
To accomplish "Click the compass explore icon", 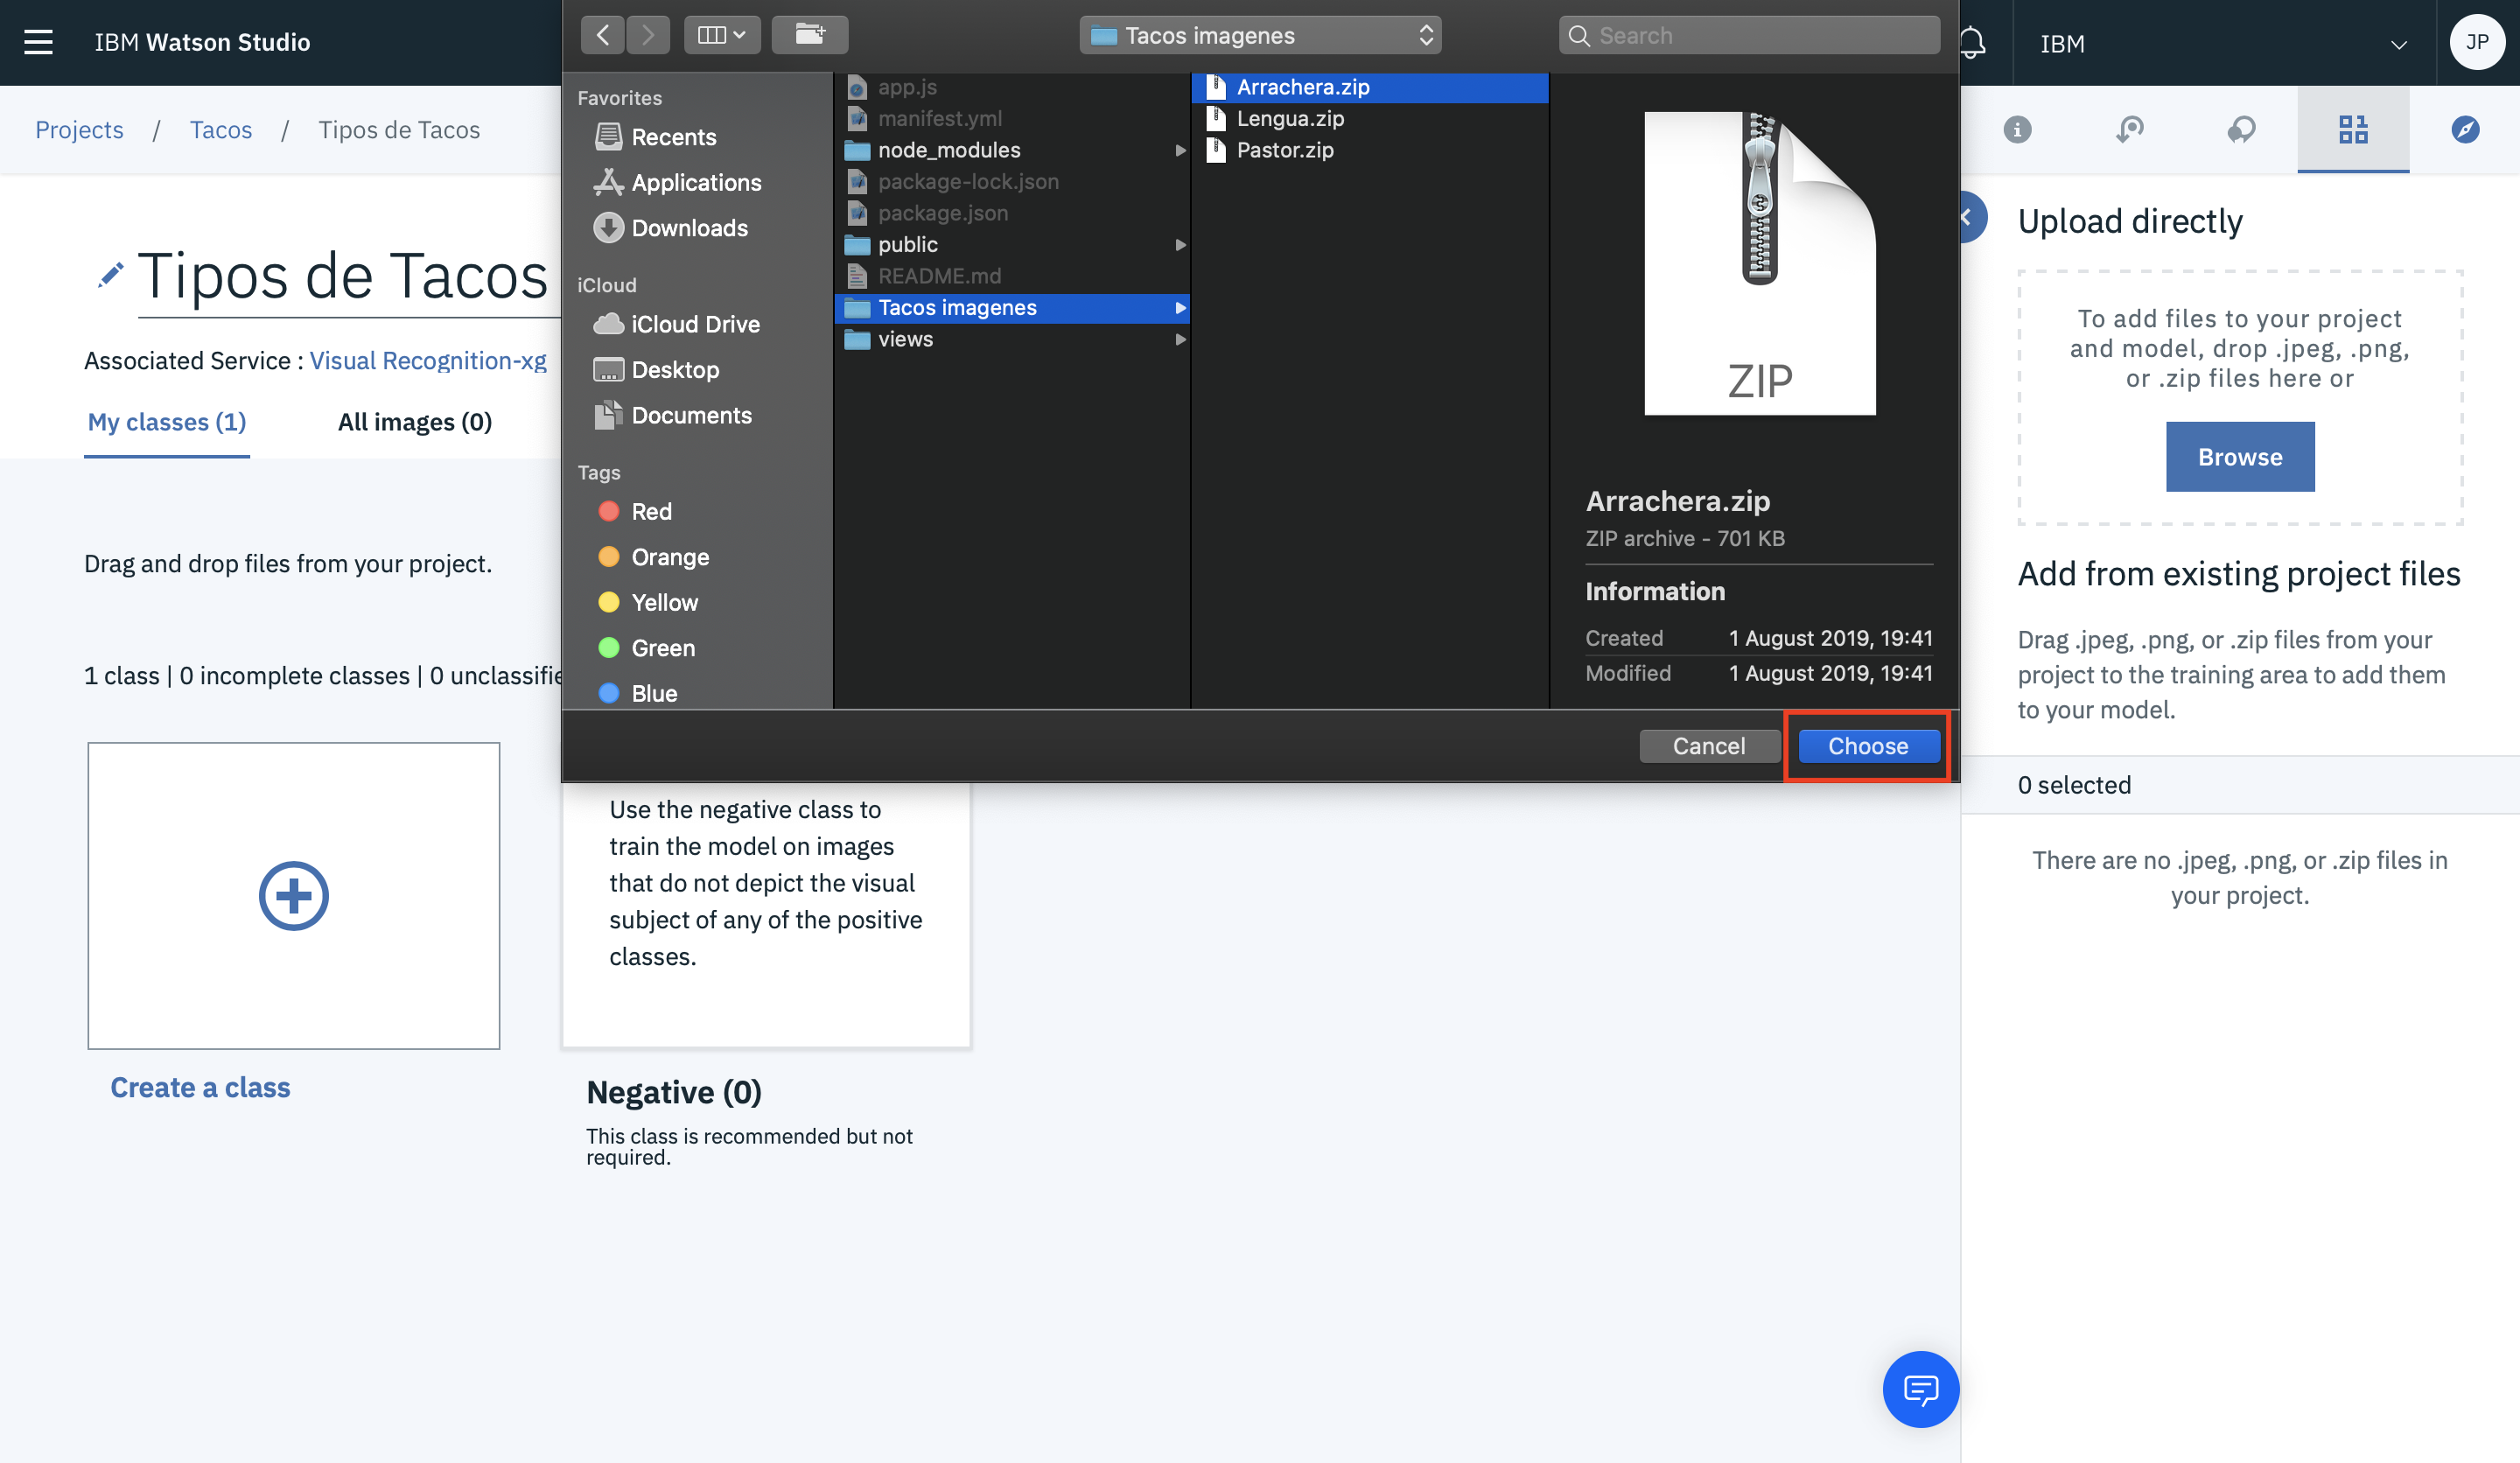I will point(2464,130).
